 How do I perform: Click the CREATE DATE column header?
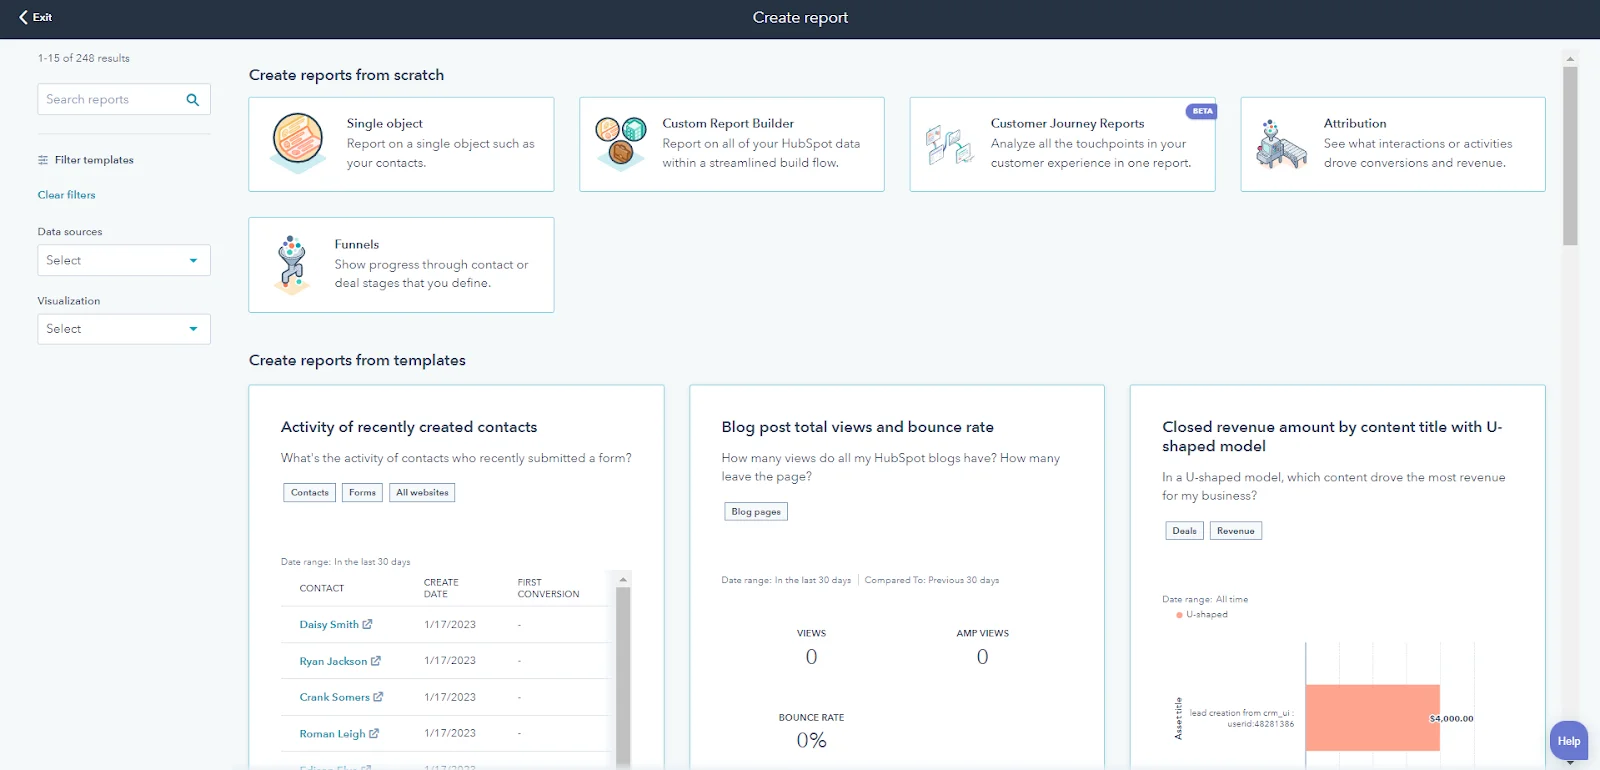(x=441, y=588)
